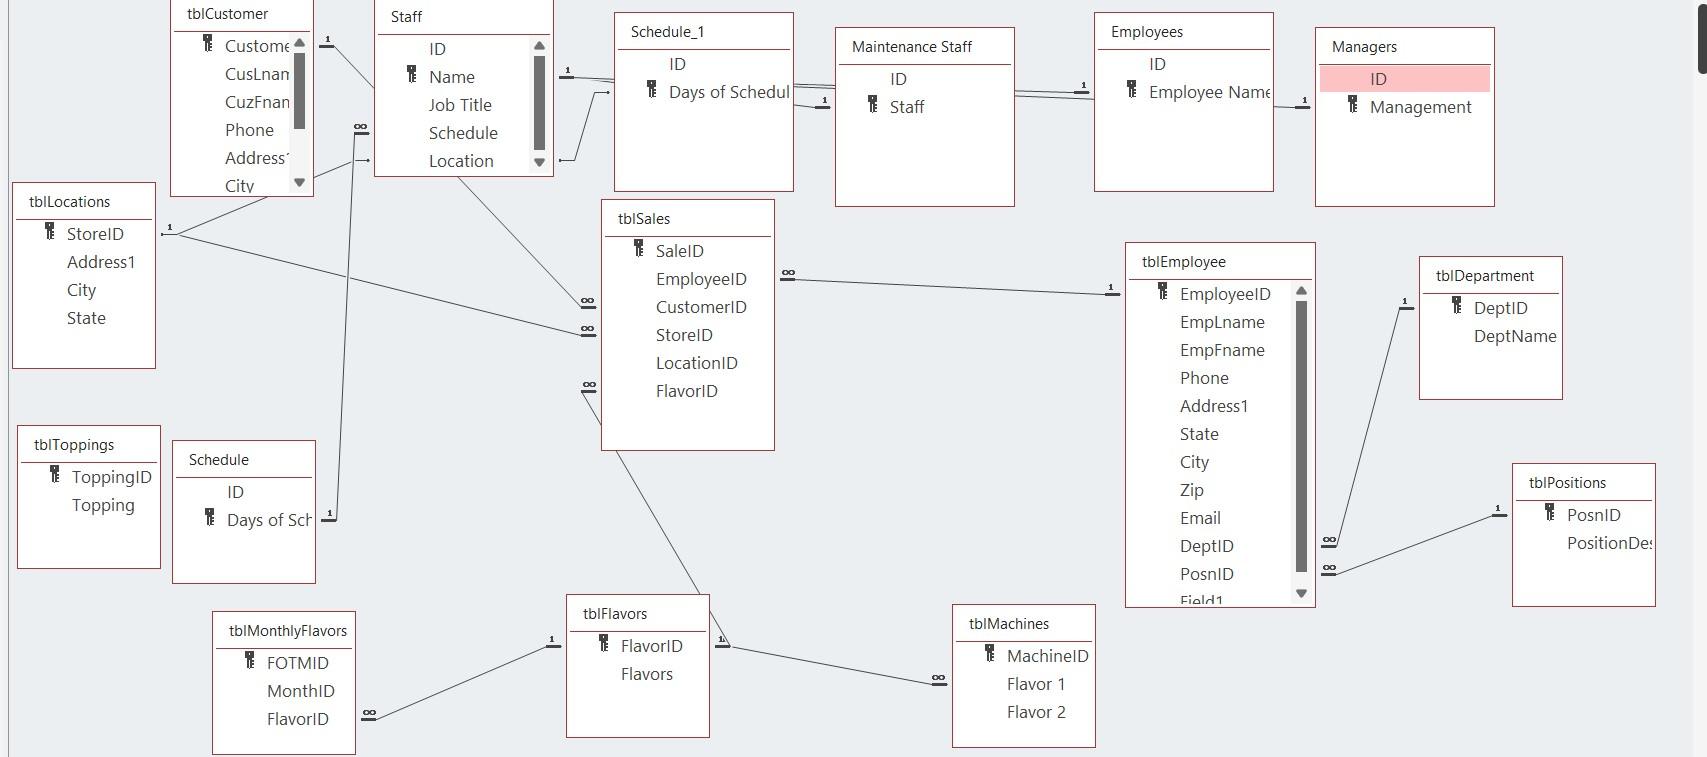Screen dimensions: 1707x757
Task: Click the down arrow in Staff table scrollbar
Action: 540,162
